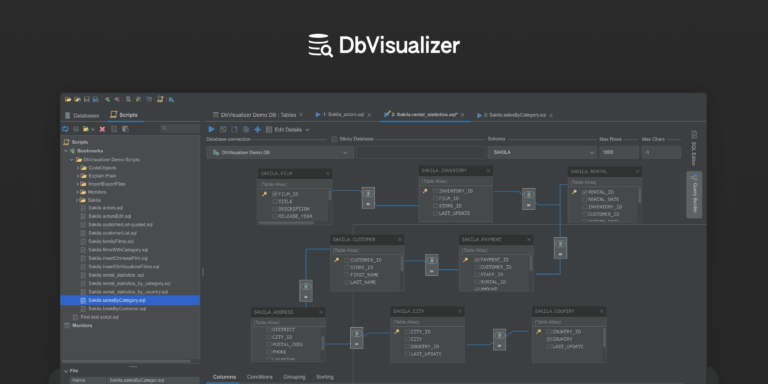Switch to the Databases tab

(x=82, y=116)
